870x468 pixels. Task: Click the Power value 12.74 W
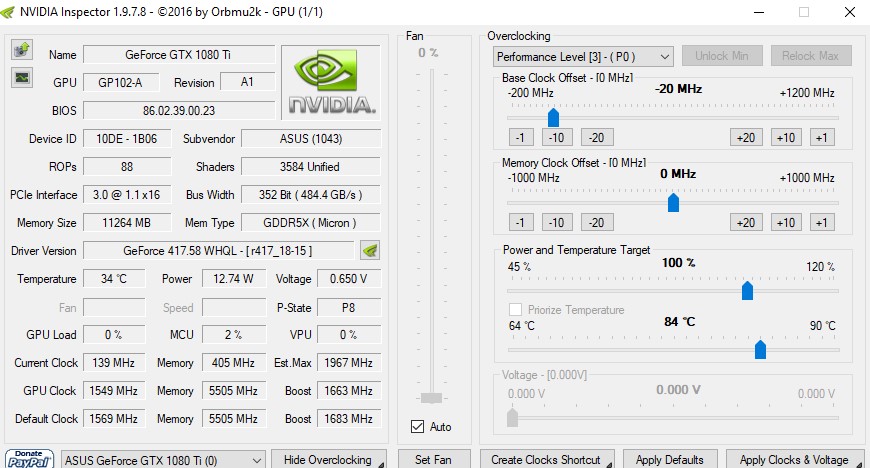coord(234,279)
